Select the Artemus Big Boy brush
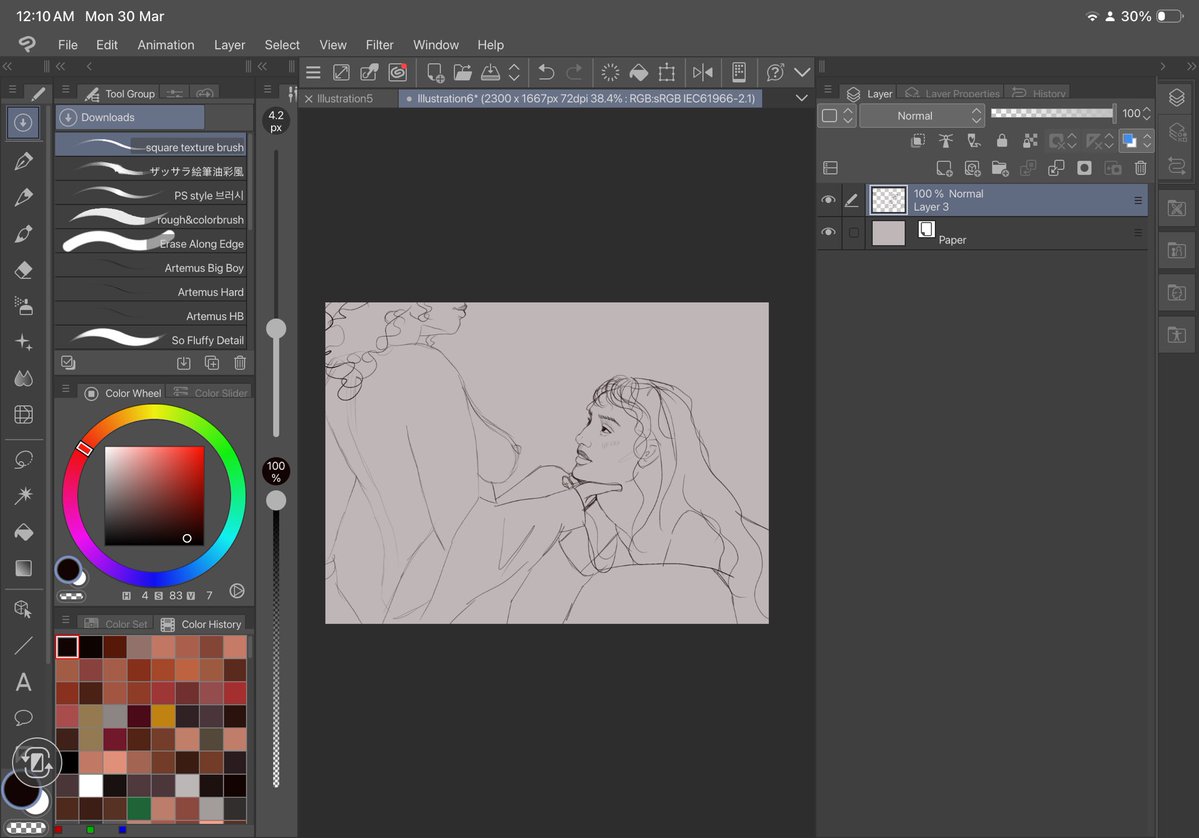This screenshot has height=838, width=1199. click(x=151, y=268)
